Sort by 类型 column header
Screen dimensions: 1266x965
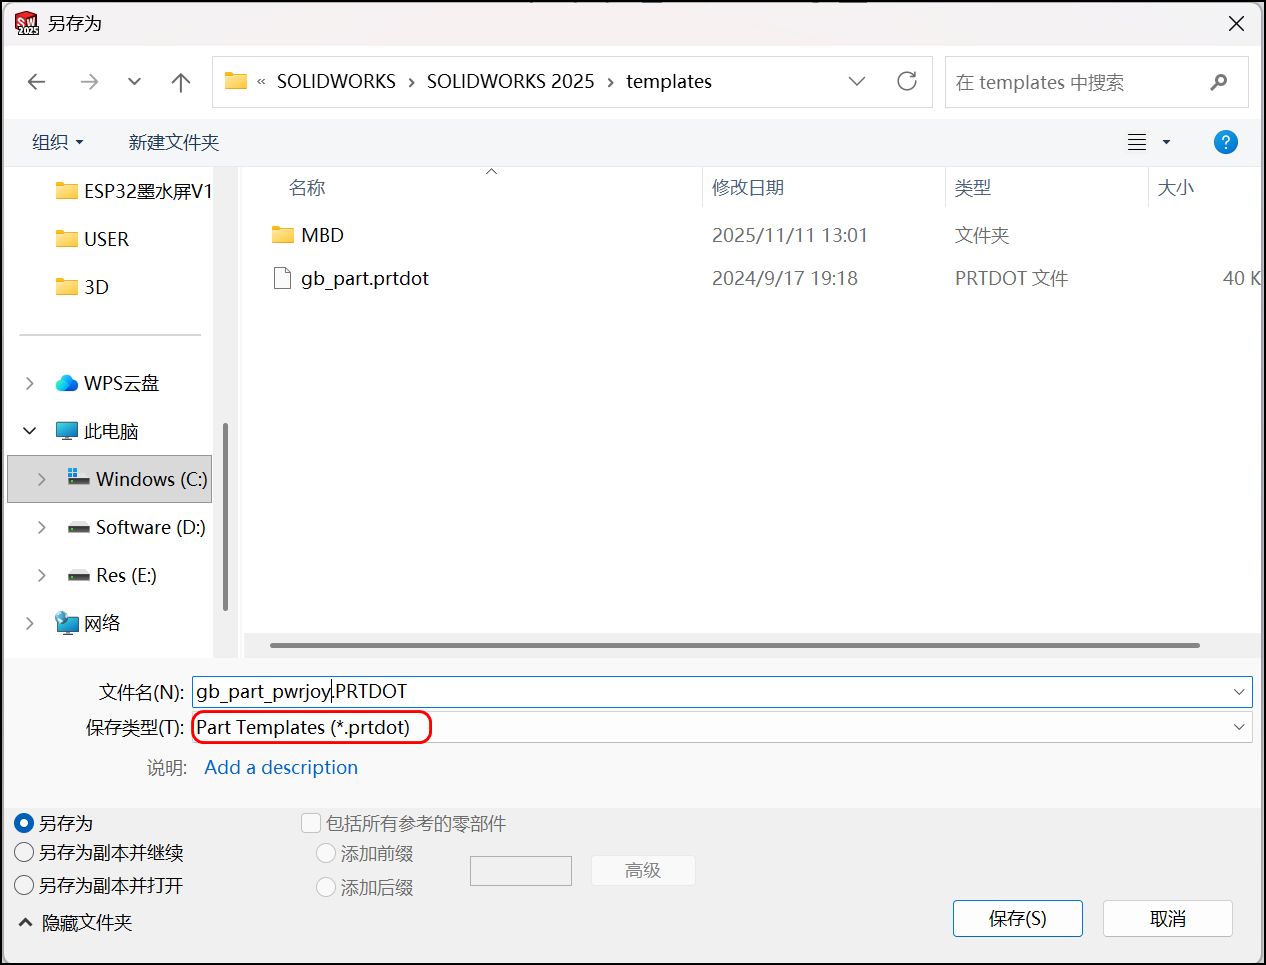[x=973, y=188]
